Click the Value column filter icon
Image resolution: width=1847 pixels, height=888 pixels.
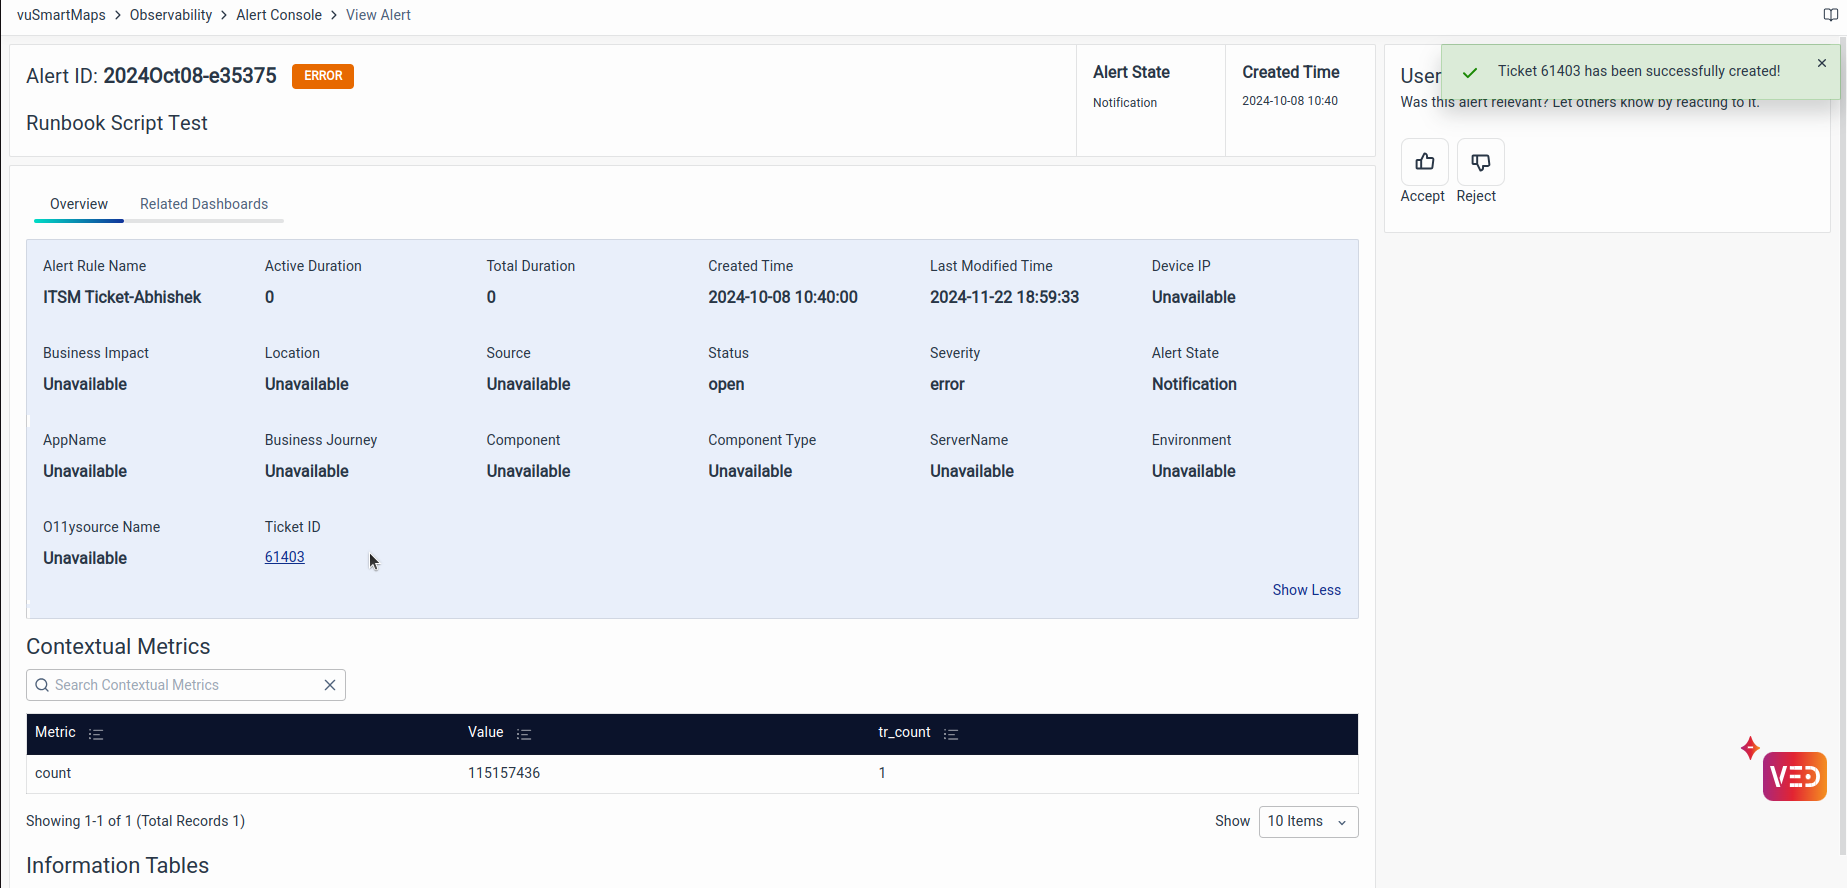(x=523, y=734)
